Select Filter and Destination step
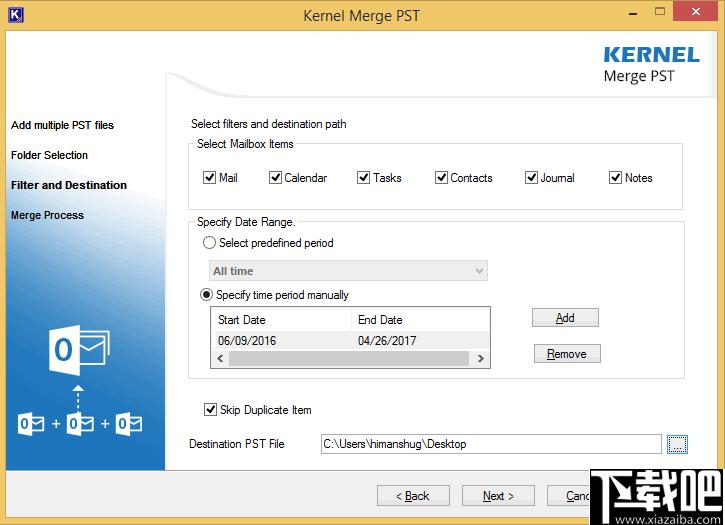The height and width of the screenshot is (525, 725). [69, 185]
